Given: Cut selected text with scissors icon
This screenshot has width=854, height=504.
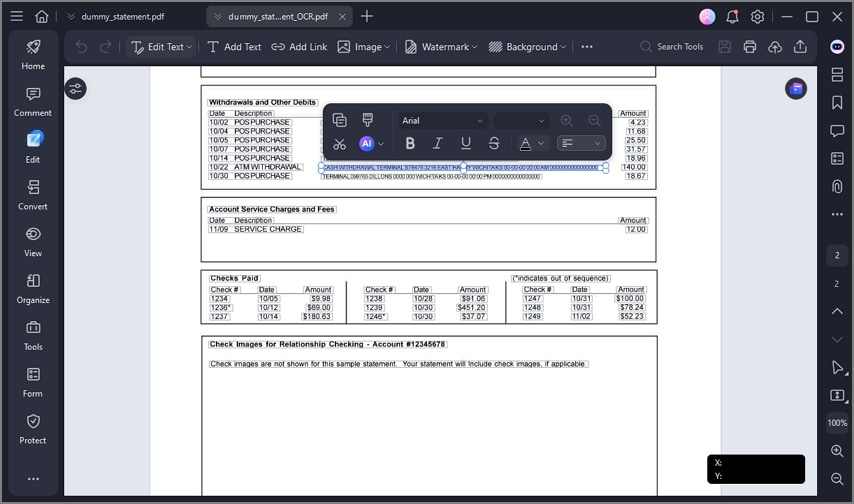Looking at the screenshot, I should click(x=339, y=144).
